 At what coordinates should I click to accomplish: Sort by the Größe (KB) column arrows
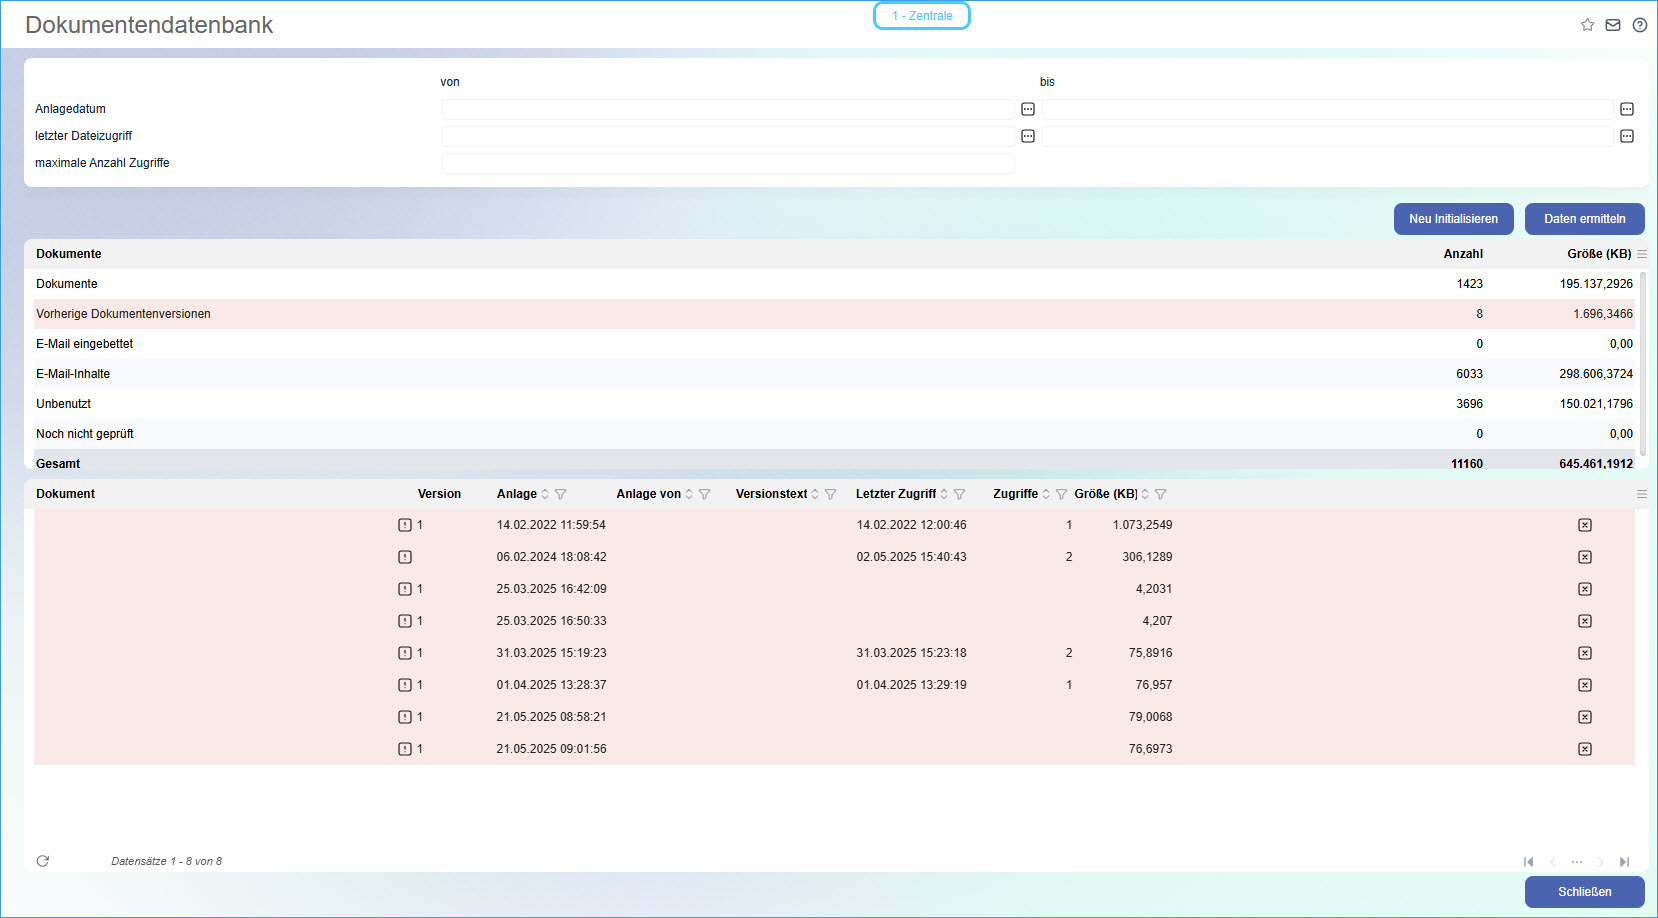pyautogui.click(x=1146, y=494)
